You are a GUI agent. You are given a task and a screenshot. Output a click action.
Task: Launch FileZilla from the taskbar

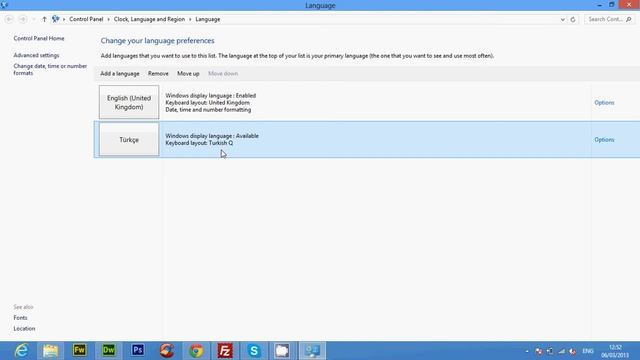click(225, 351)
